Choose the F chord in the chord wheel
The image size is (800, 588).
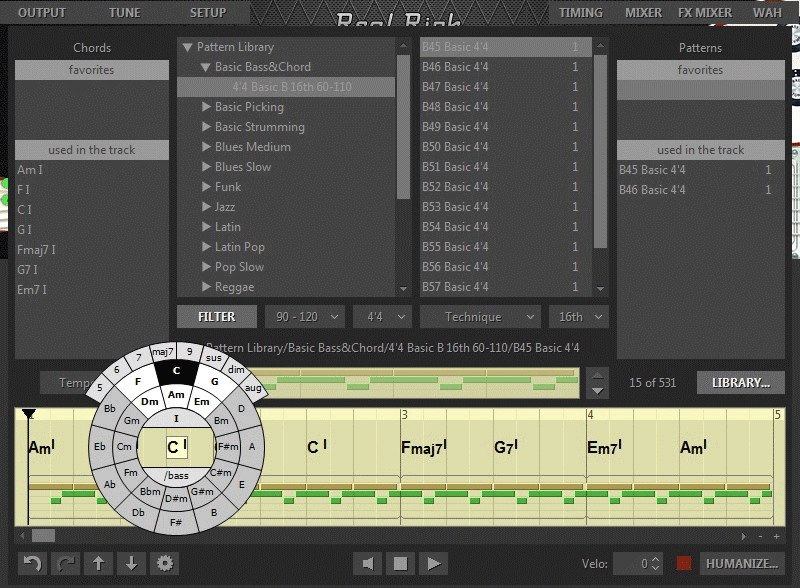138,381
